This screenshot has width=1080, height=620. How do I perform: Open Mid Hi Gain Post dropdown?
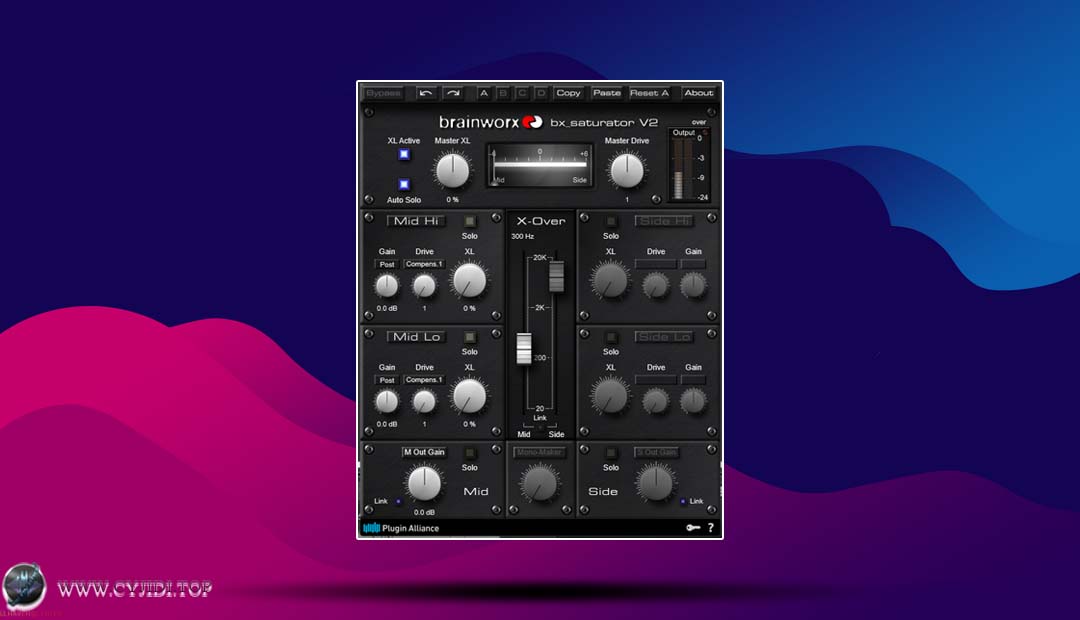(387, 265)
